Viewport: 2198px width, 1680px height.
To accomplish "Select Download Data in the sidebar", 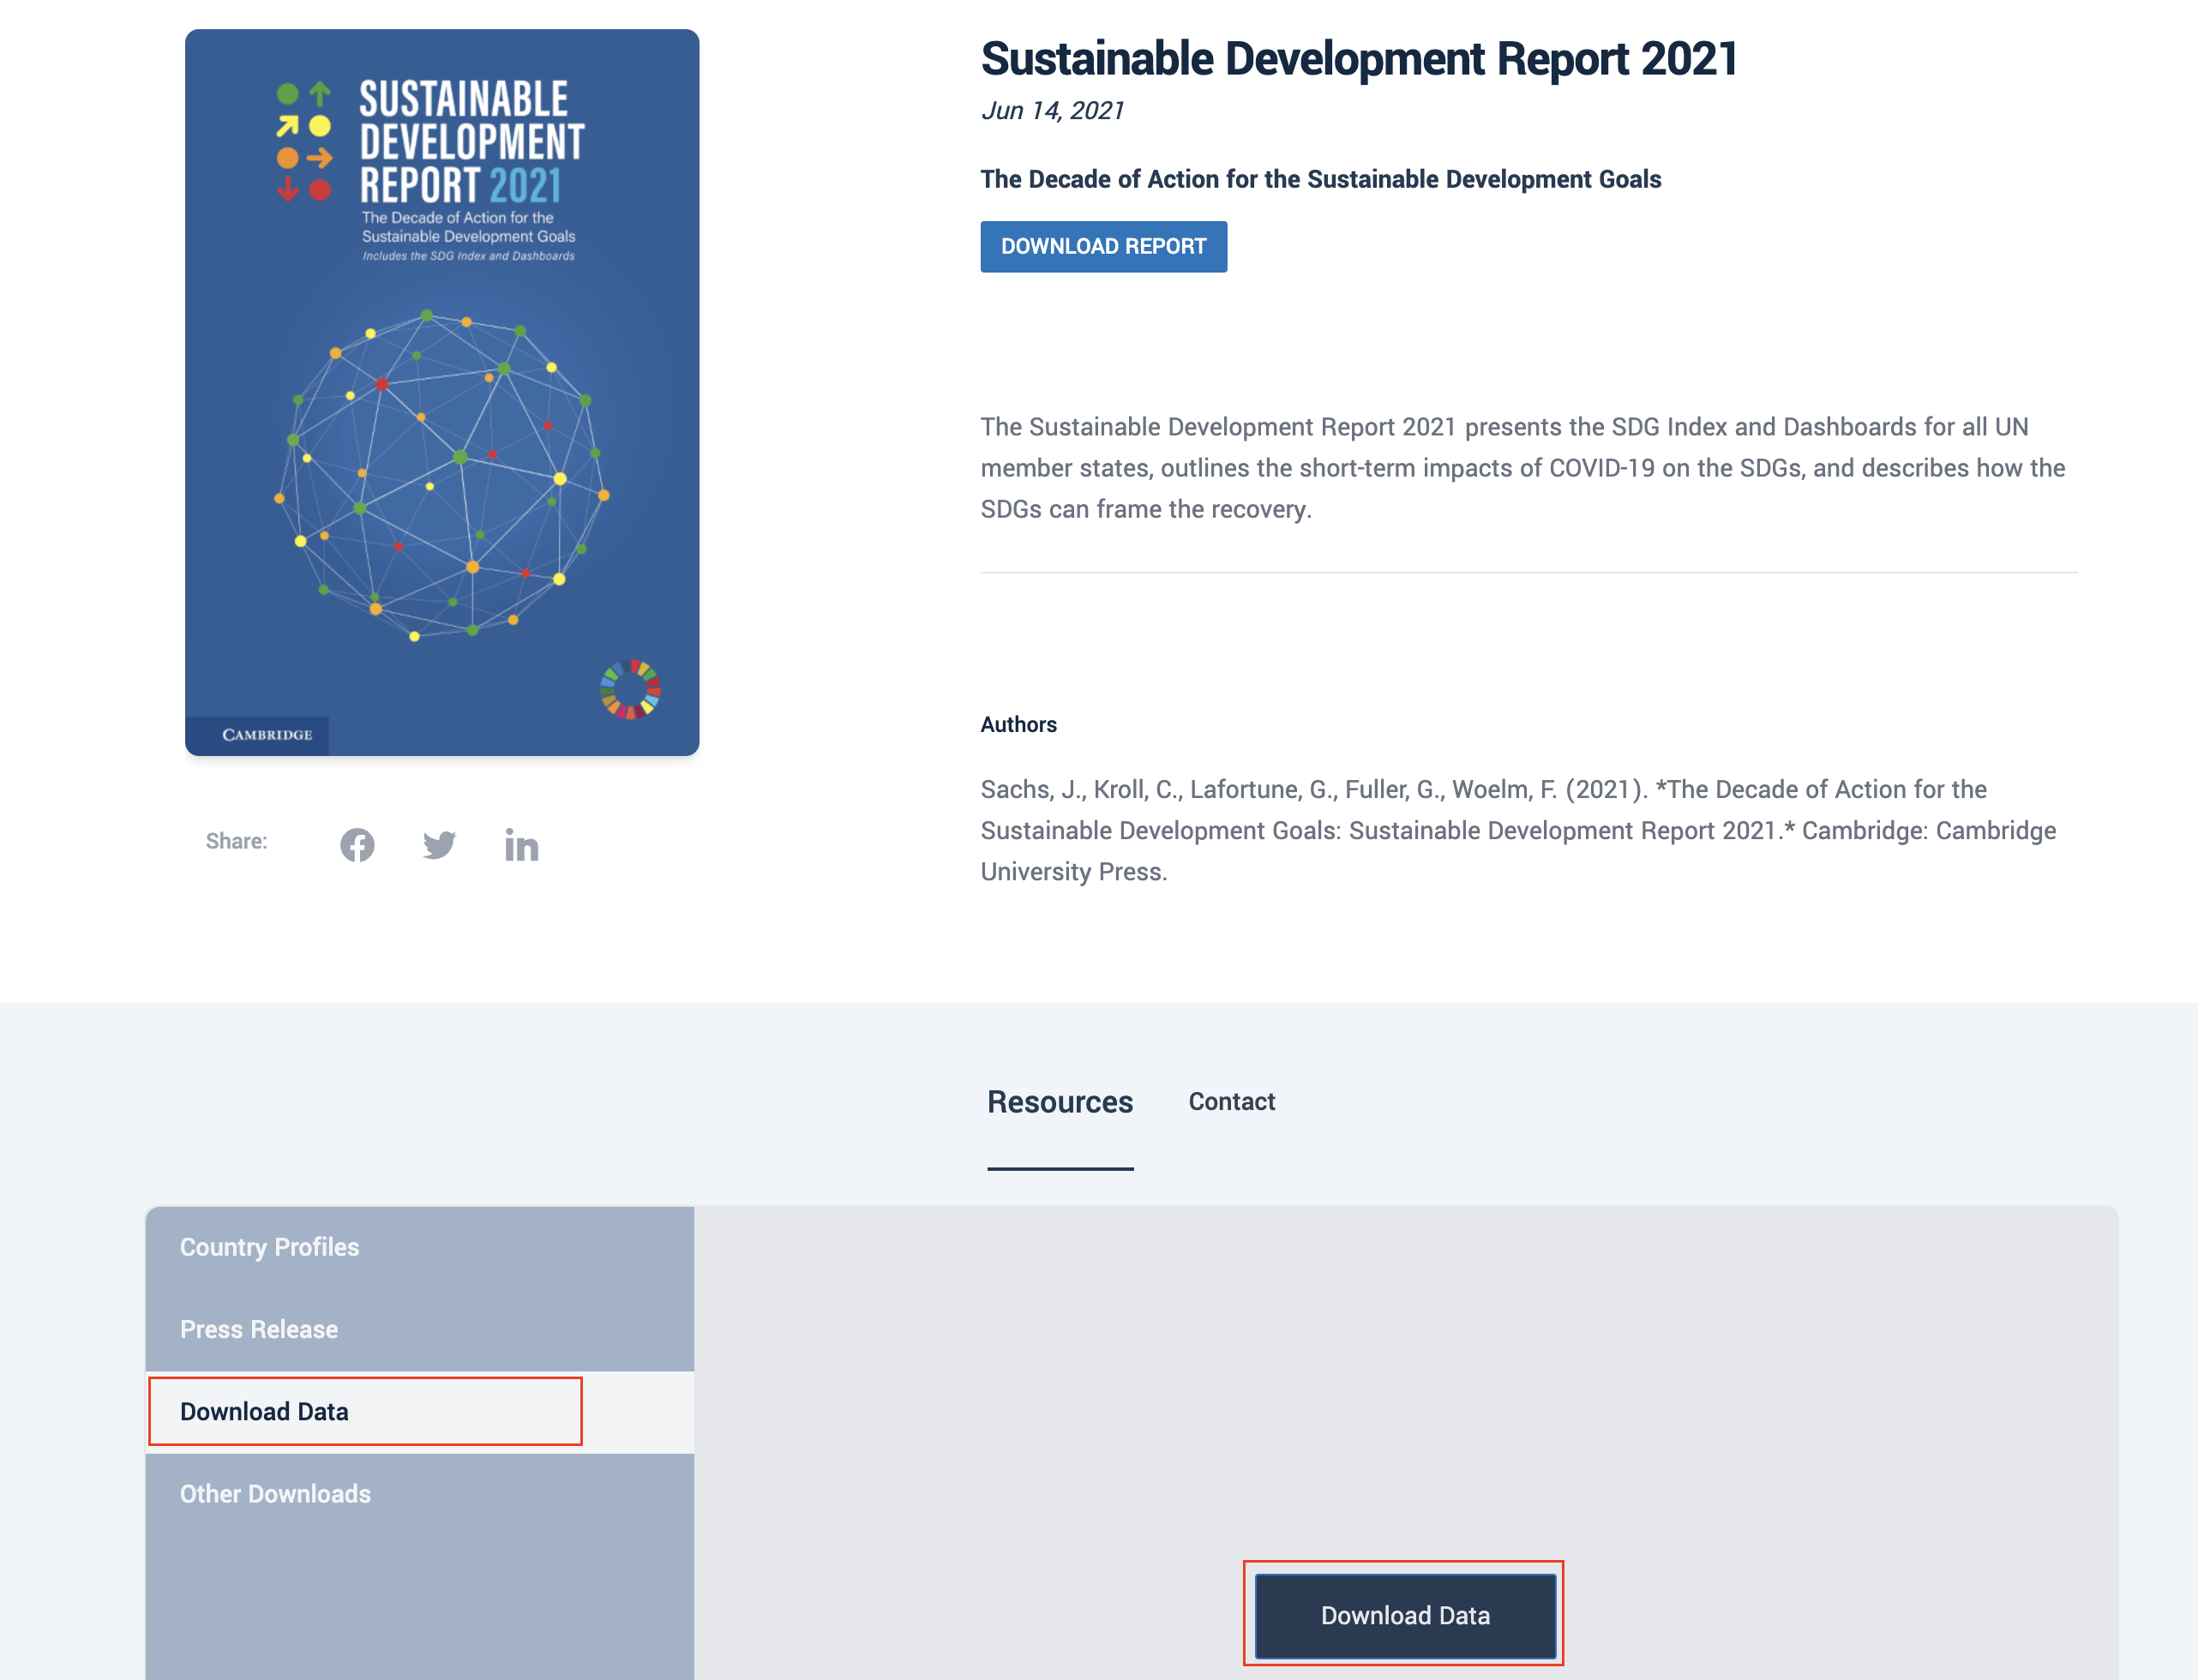I will (x=419, y=1411).
